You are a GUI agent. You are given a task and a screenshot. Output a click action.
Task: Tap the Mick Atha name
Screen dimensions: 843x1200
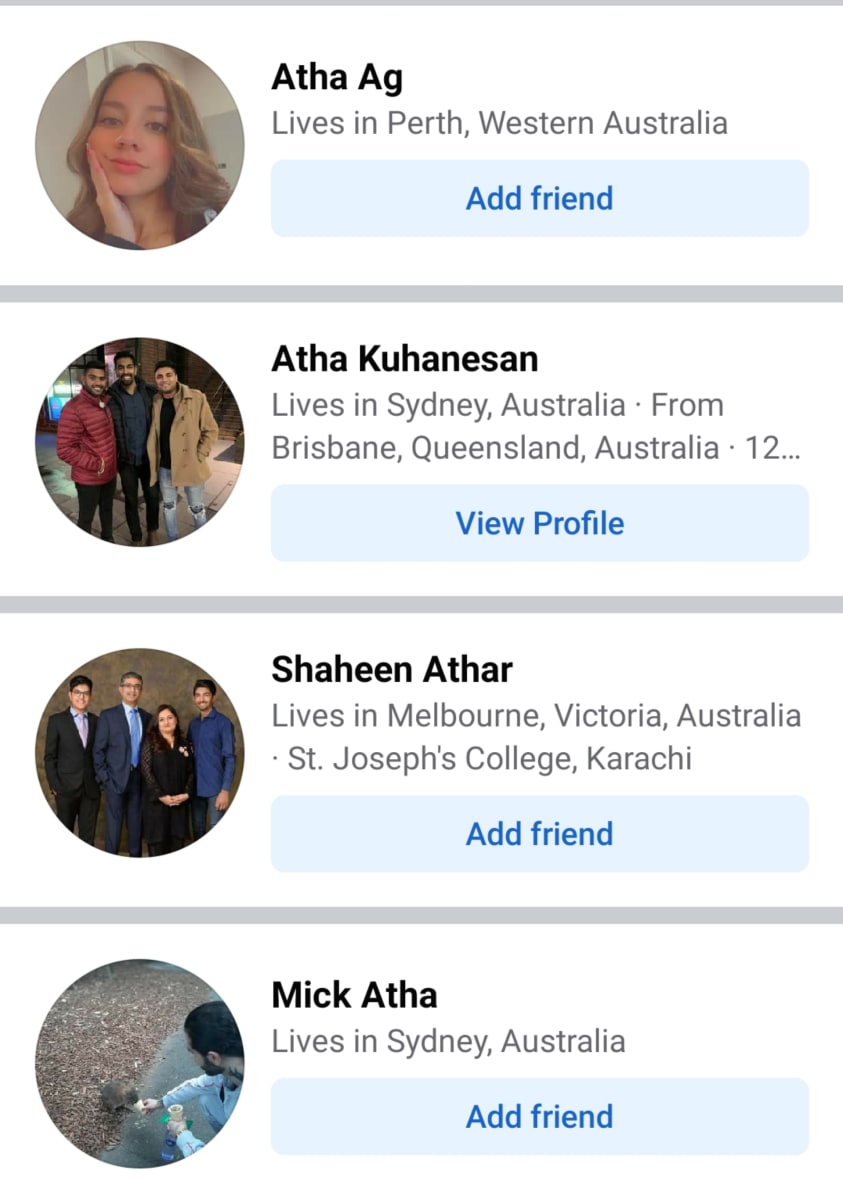click(355, 995)
